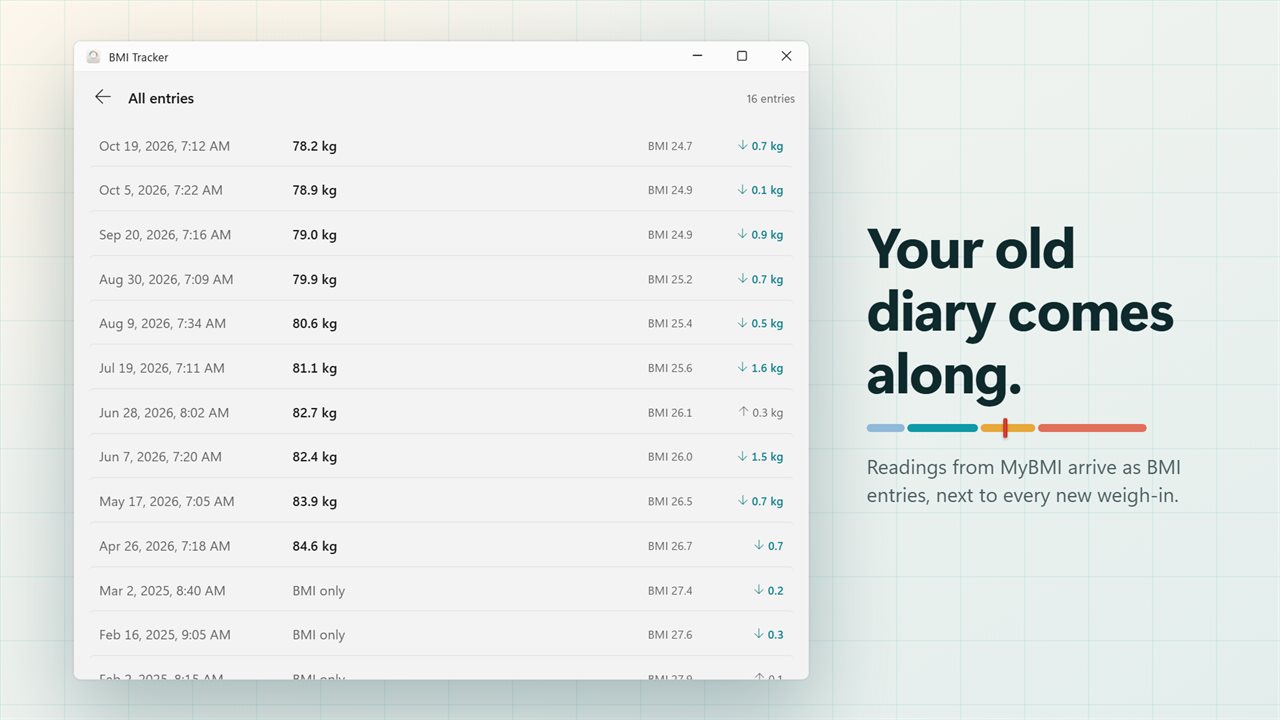This screenshot has width=1280, height=720.
Task: Select the Aug 30, 2026, 7:09 AM row
Action: (x=441, y=279)
